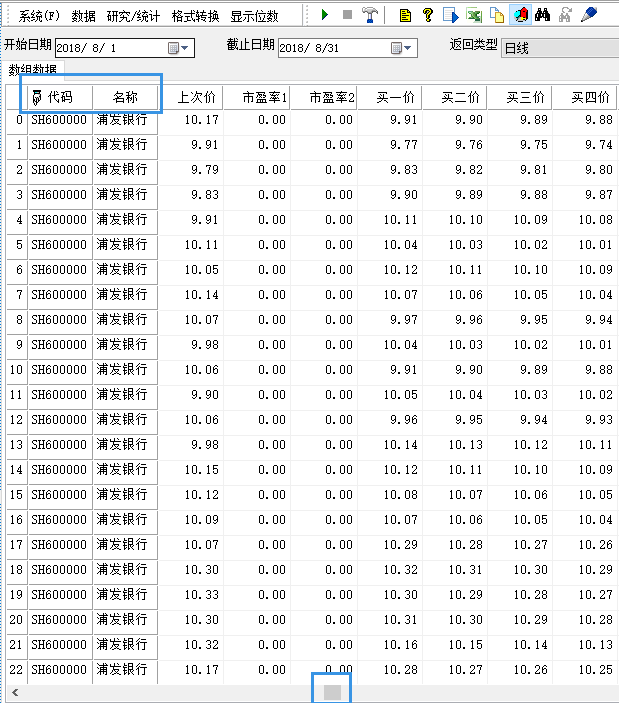
Task: Select row header number 10
Action: pyautogui.click(x=17, y=370)
